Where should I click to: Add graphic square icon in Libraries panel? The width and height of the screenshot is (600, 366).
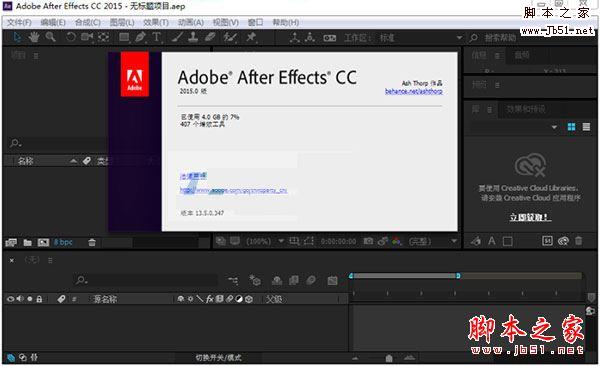[x=508, y=241]
